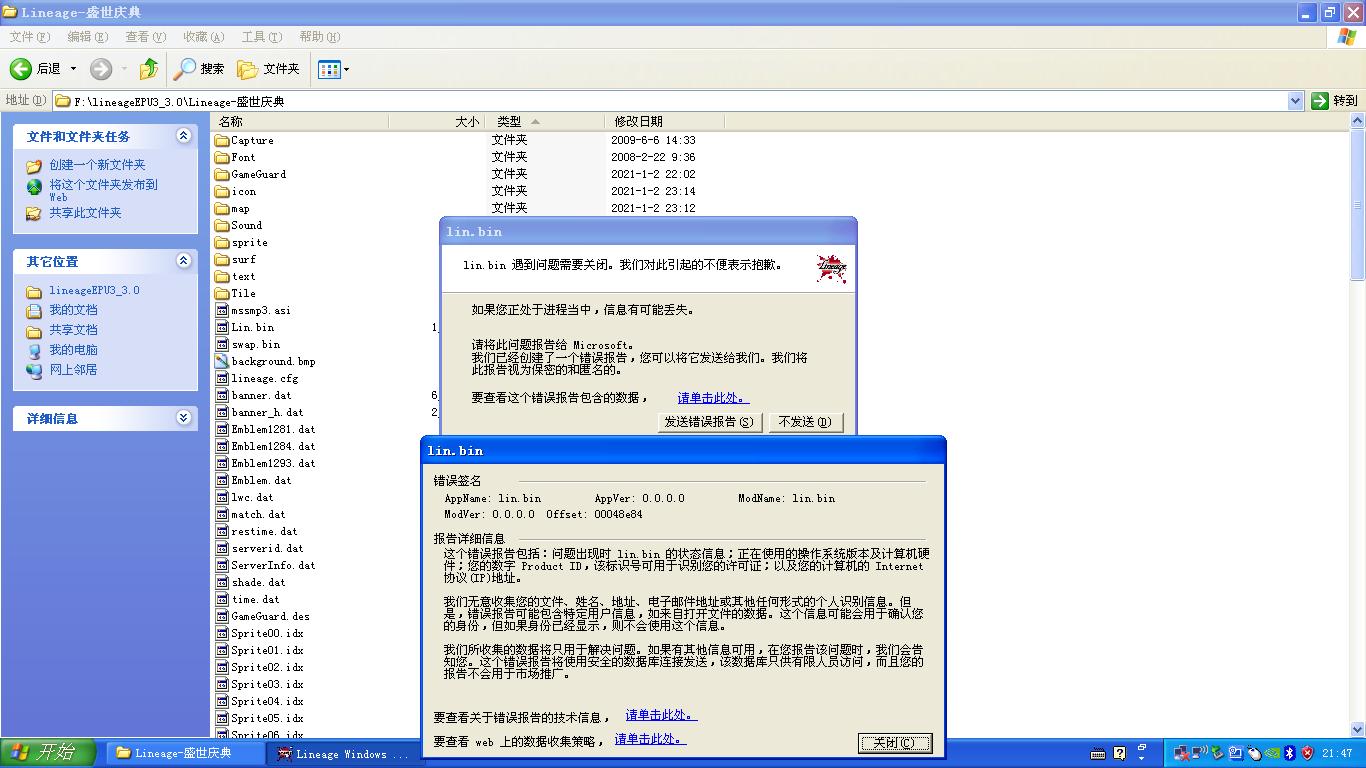Collapse the 文件和文件夹任务 panel

tap(183, 136)
